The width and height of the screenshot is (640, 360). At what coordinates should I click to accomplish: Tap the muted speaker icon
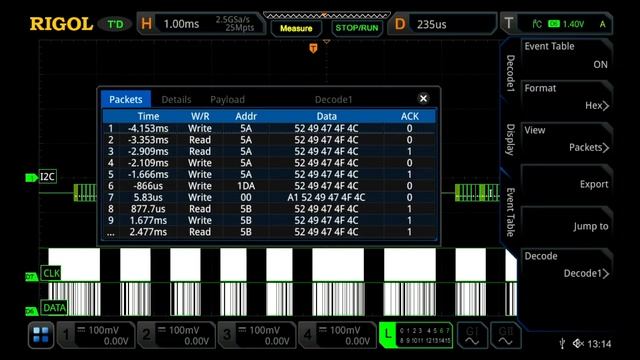click(x=578, y=344)
